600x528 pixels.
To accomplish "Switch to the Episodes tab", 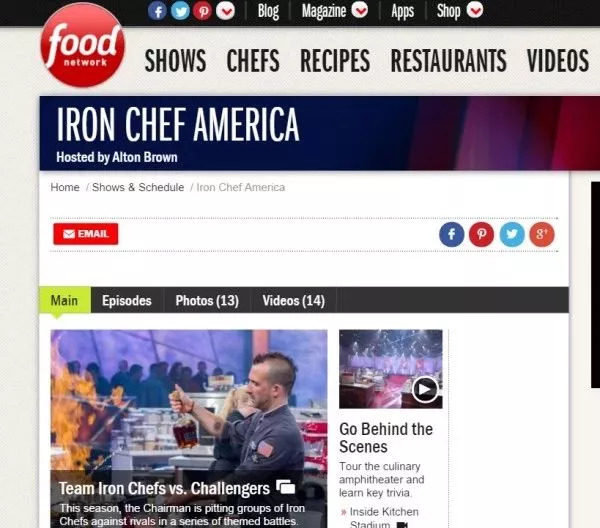I will coord(127,300).
